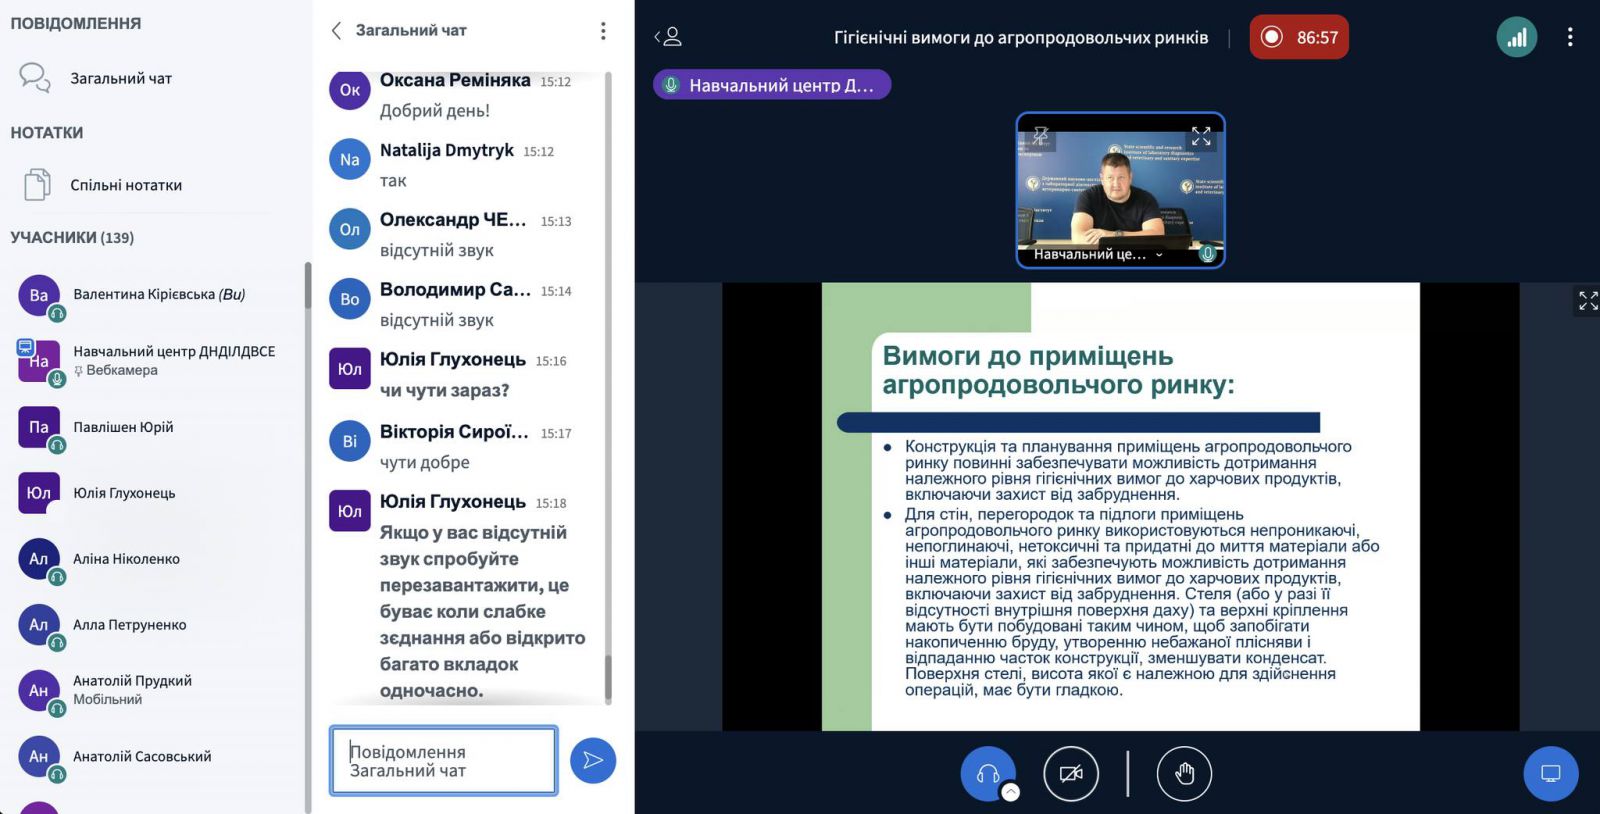
Task: Expand audio device options arrow
Action: click(1011, 792)
